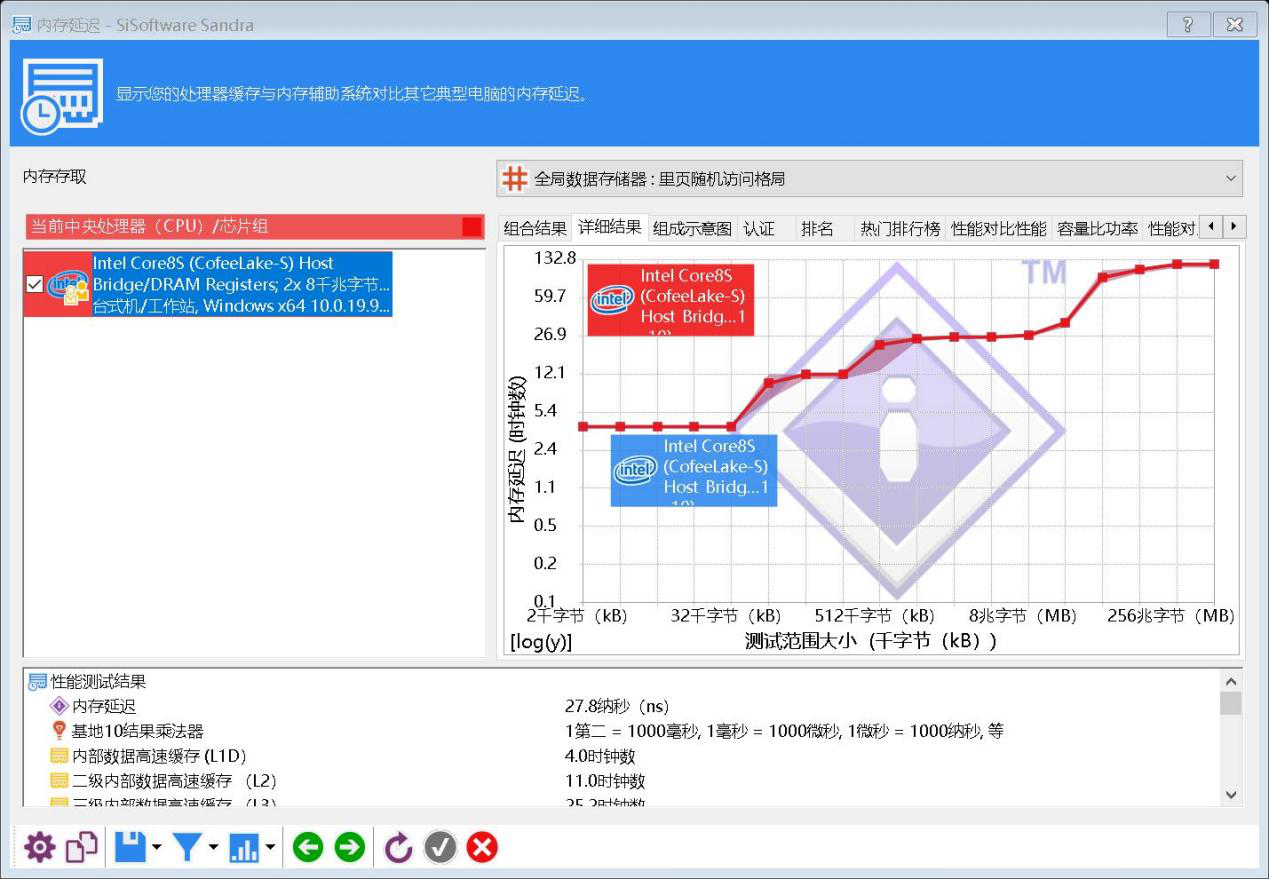This screenshot has height=879, width=1269.
Task: Select the 热门排行榜 tab
Action: 900,228
